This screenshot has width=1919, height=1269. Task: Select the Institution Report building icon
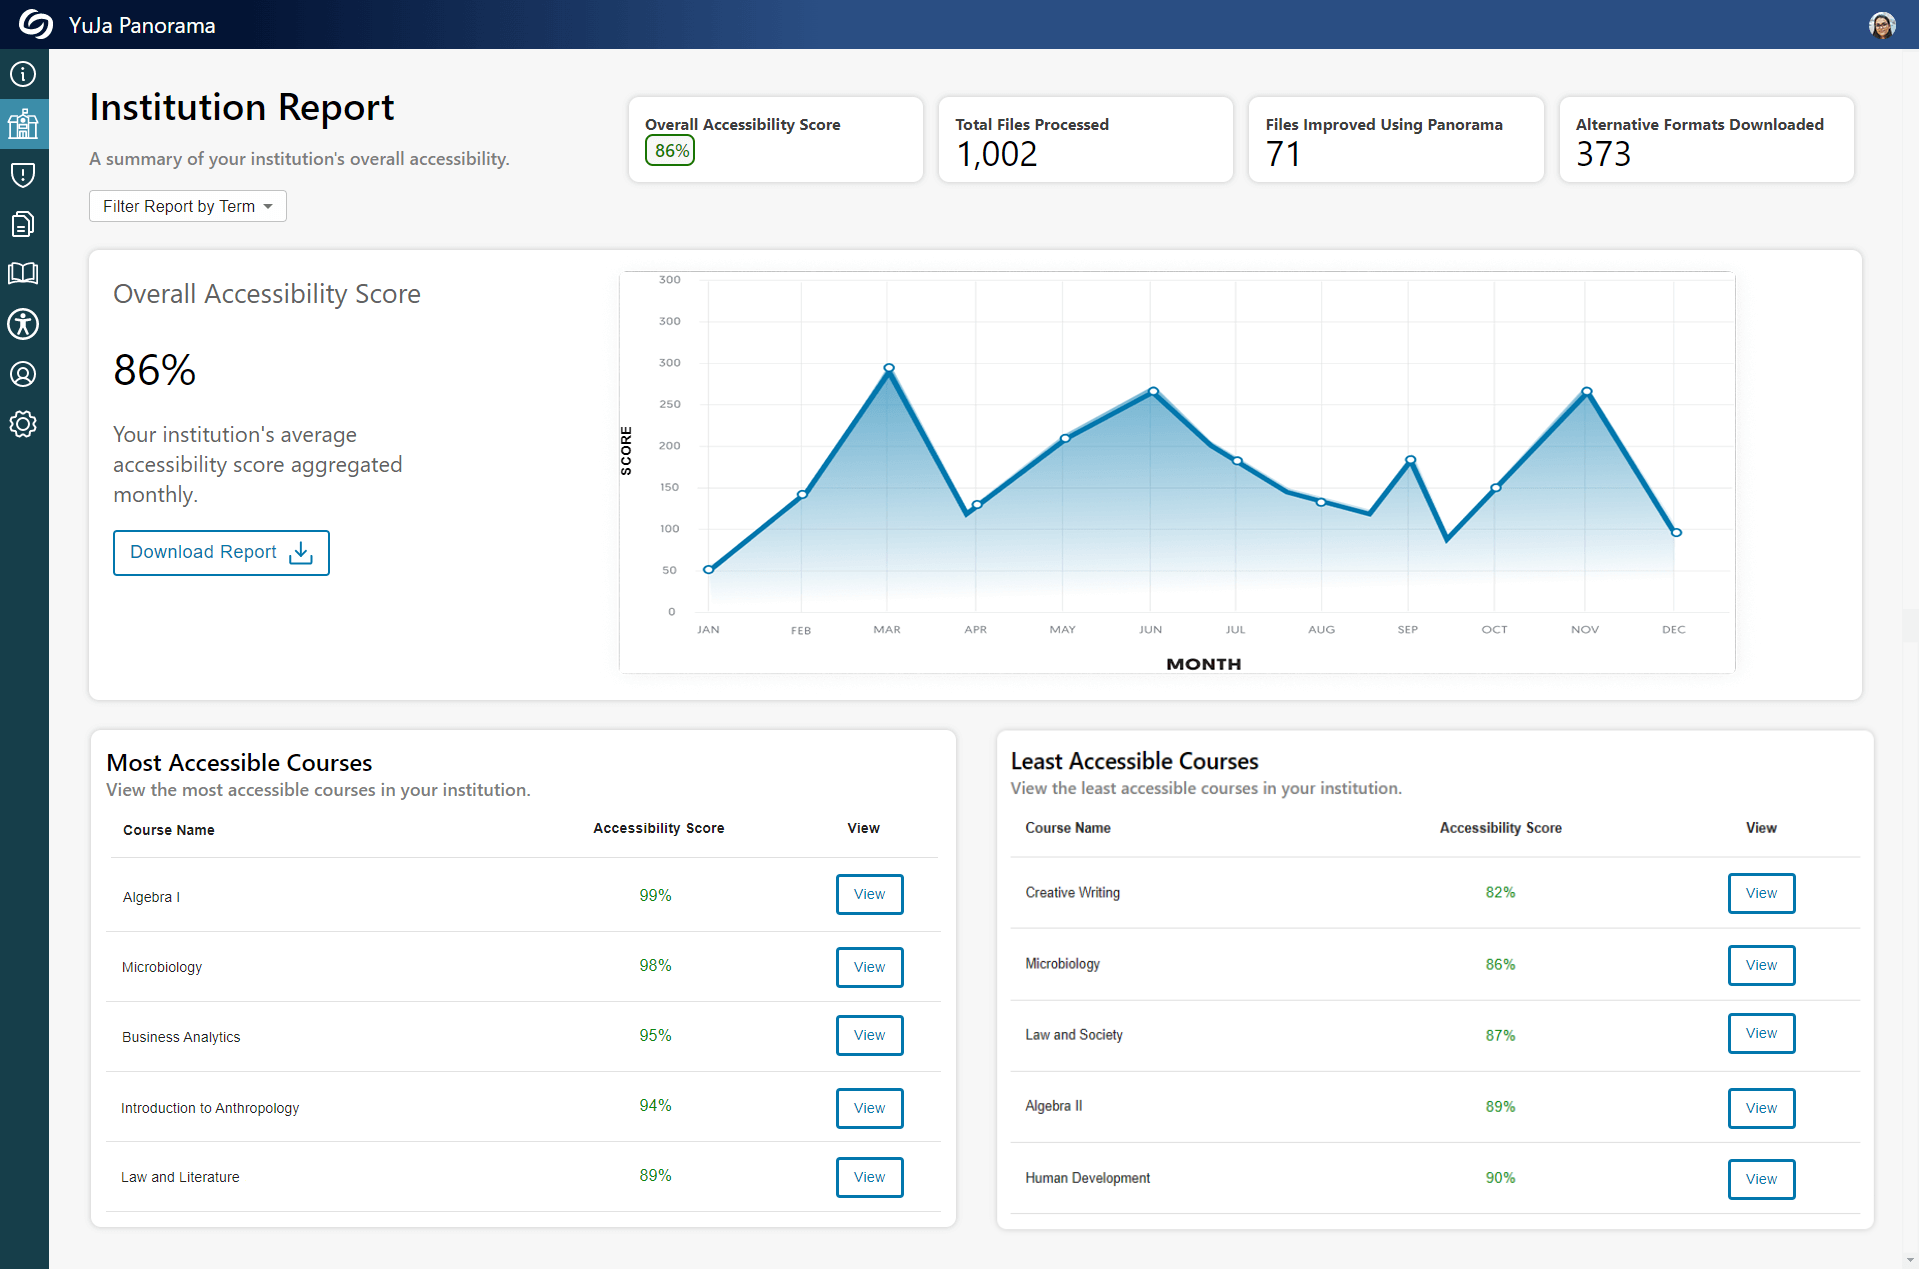pyautogui.click(x=23, y=124)
